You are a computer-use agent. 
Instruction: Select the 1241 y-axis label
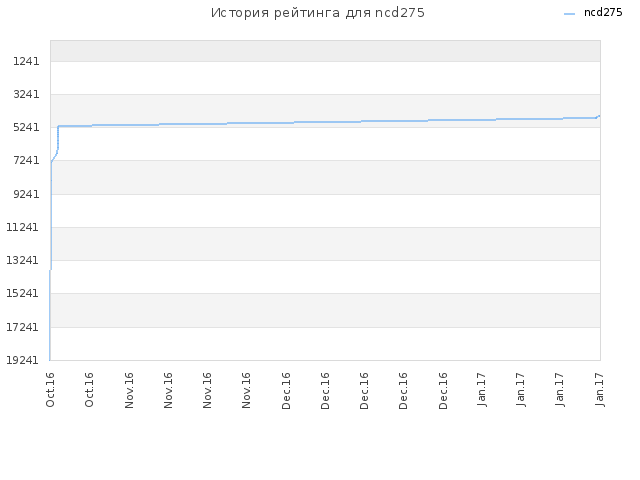click(26, 61)
